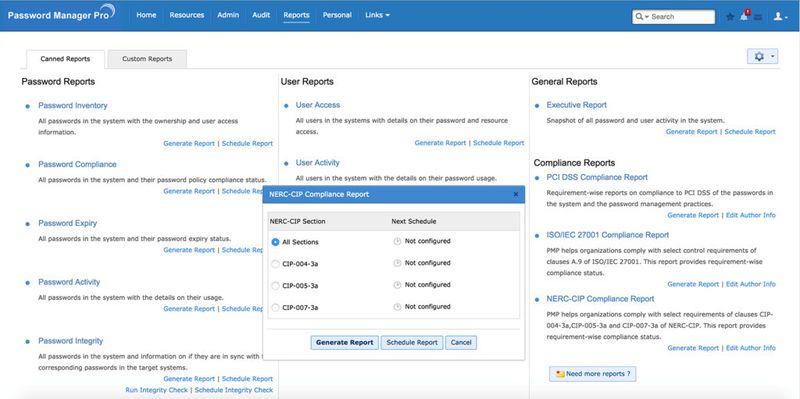Expand the Links dropdown menu
This screenshot has height=399, width=800.
click(378, 15)
